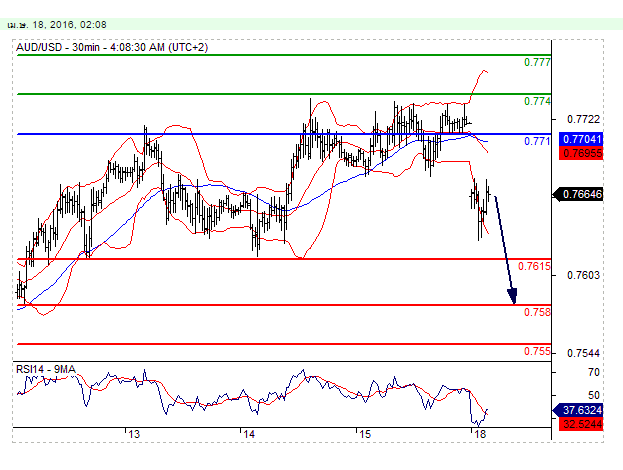Viewport: 623px width, 470px height.
Task: Click the RSI level 50 label
Action: (594, 395)
